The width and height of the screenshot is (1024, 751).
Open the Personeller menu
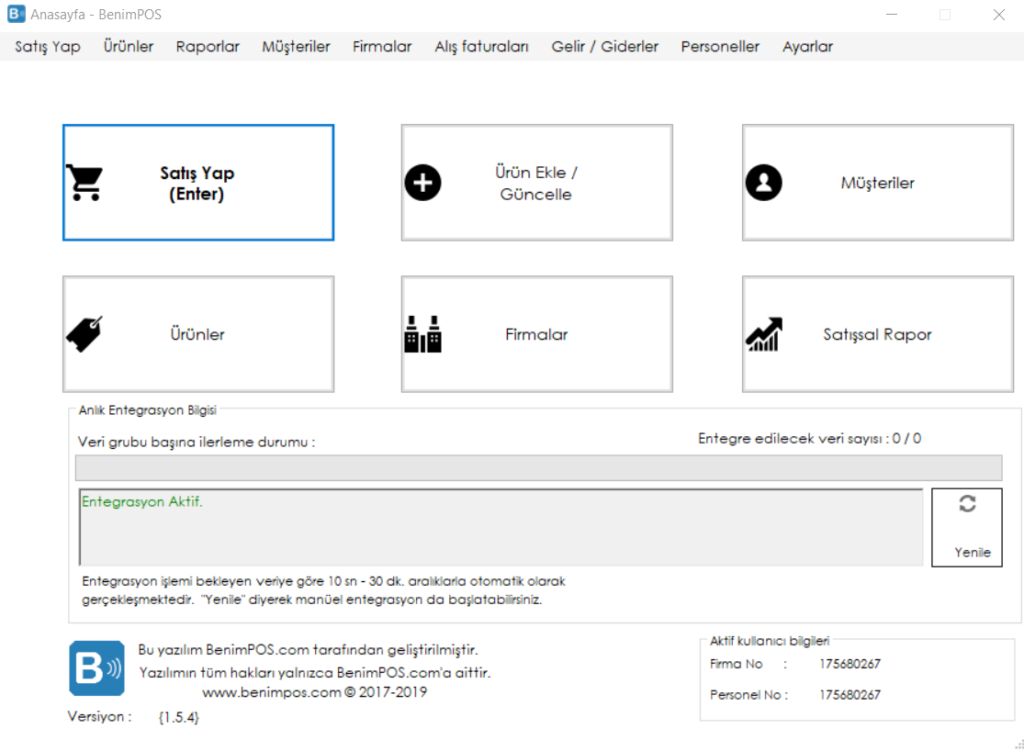(x=720, y=46)
